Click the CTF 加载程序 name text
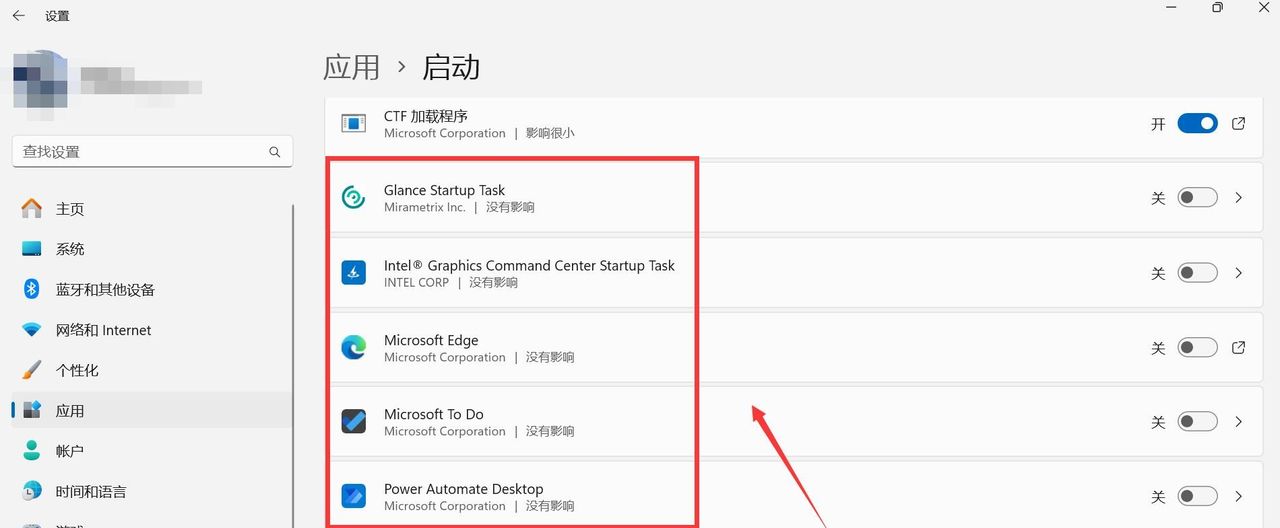This screenshot has width=1280, height=528. (426, 116)
